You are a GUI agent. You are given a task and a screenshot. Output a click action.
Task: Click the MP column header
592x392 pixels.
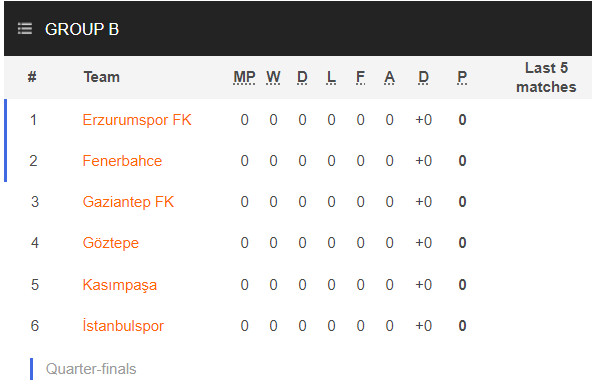tap(244, 77)
